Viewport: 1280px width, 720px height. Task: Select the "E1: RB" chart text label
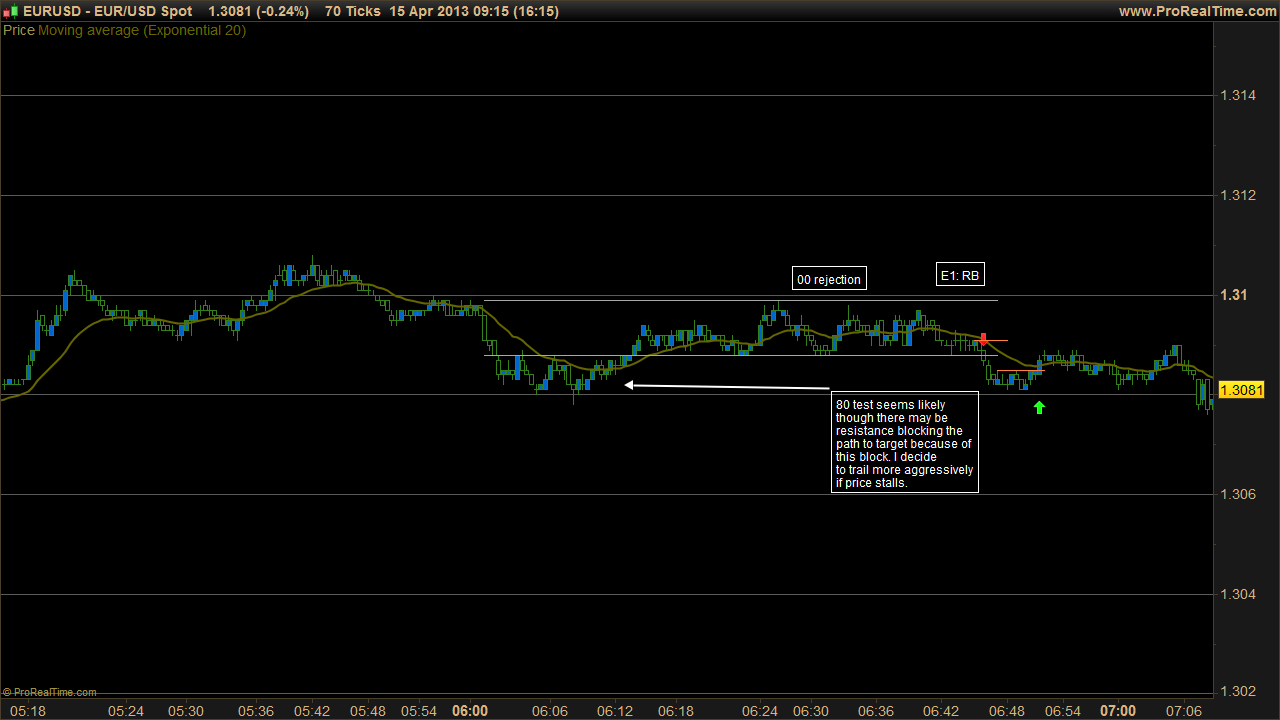(x=960, y=275)
